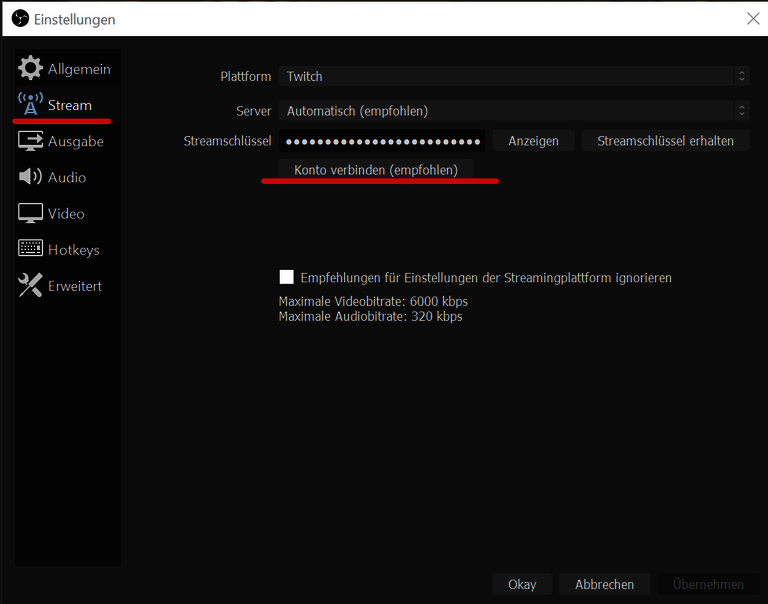Focus the Streamschlüssel password field
This screenshot has height=604, width=768.
tap(382, 141)
